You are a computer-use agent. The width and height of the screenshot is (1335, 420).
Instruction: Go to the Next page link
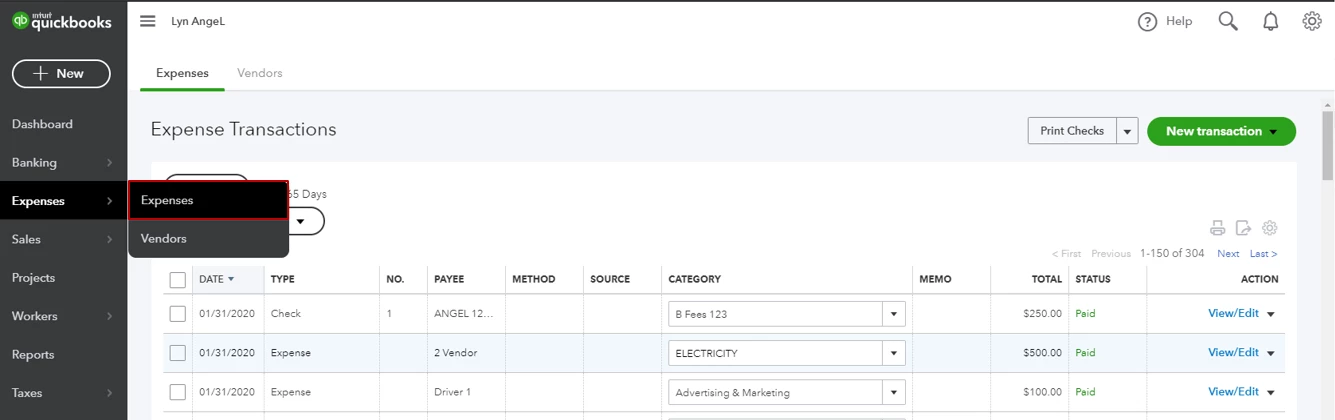click(1228, 254)
